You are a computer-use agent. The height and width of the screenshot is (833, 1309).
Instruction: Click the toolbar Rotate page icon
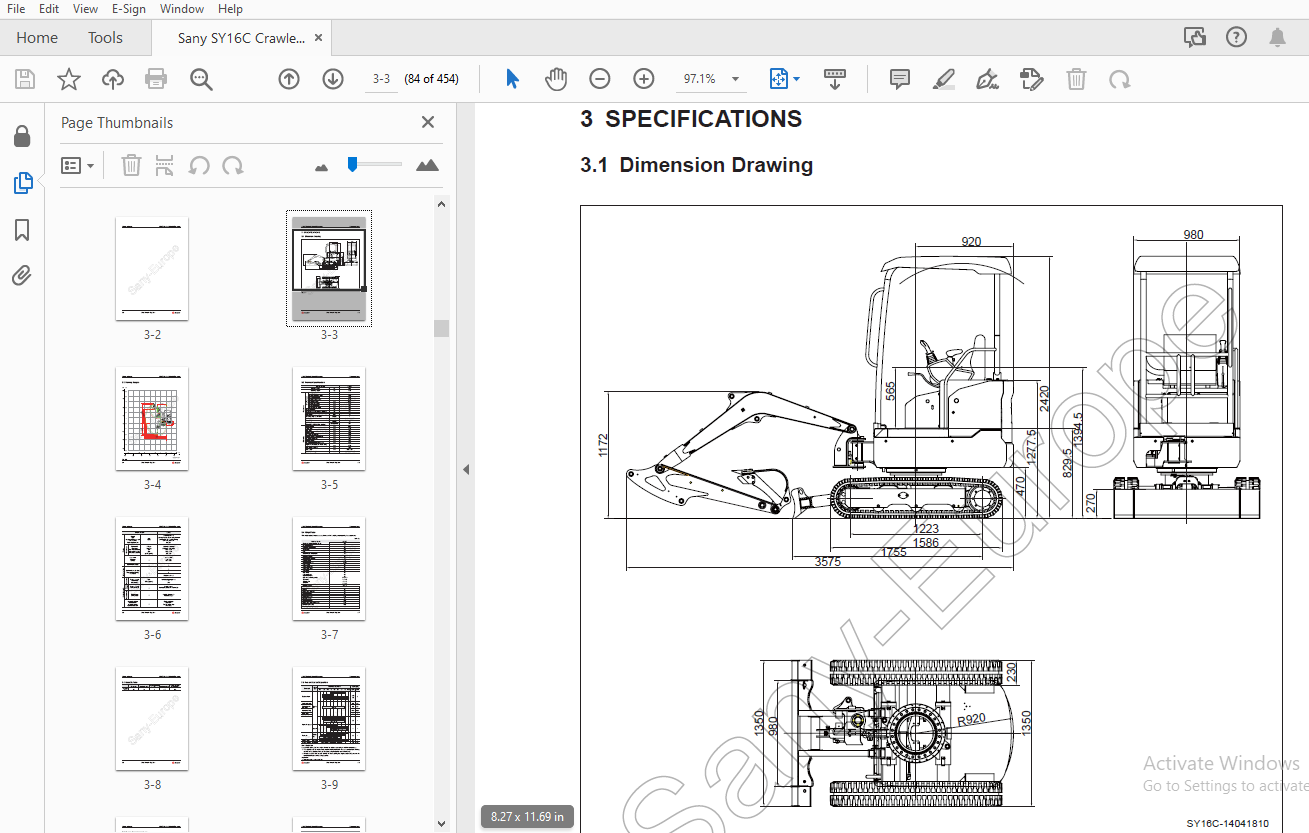click(x=1120, y=79)
